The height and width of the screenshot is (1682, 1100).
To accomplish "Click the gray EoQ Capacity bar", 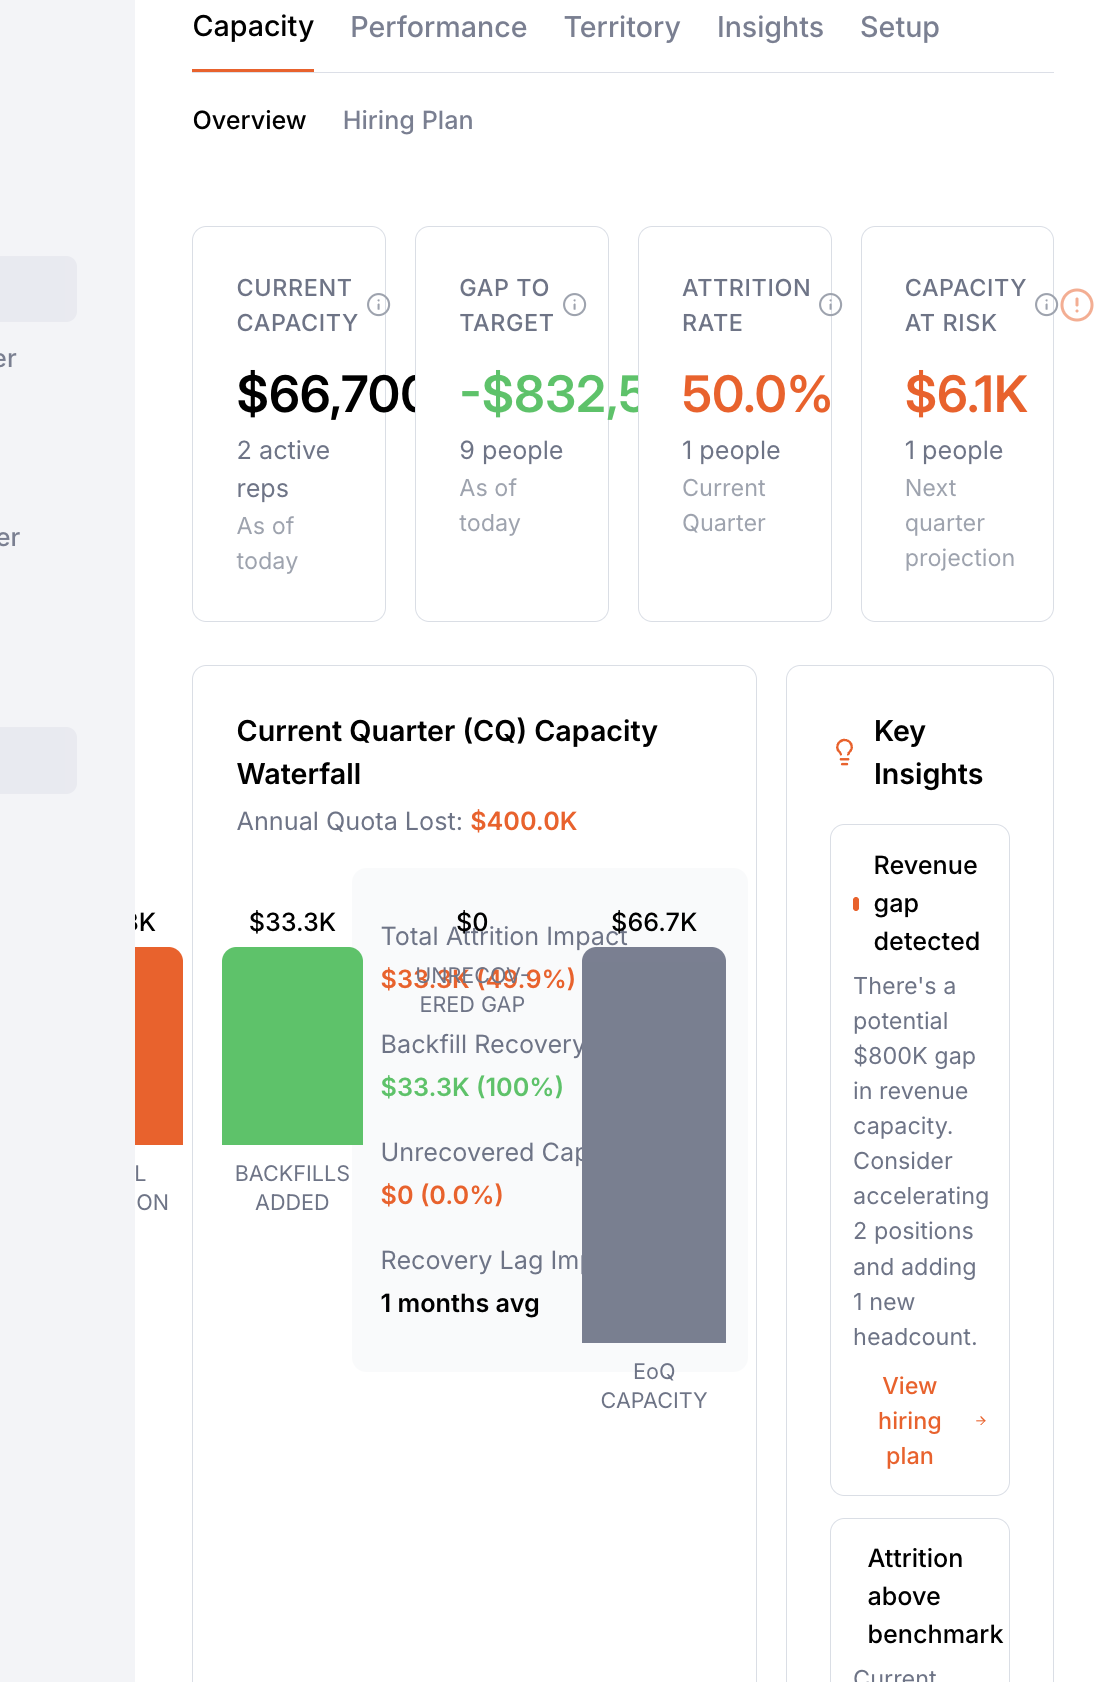I will coord(653,1144).
